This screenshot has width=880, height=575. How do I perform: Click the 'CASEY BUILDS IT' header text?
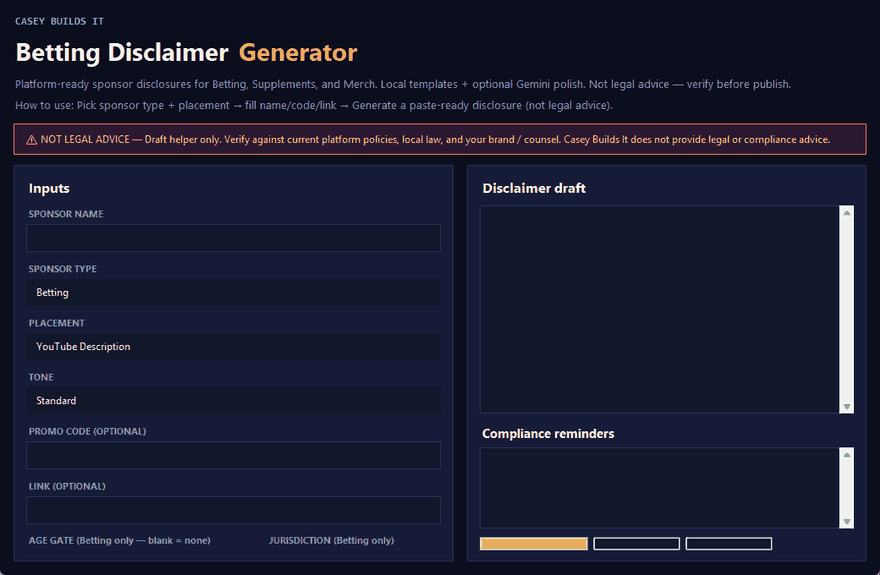(x=59, y=21)
